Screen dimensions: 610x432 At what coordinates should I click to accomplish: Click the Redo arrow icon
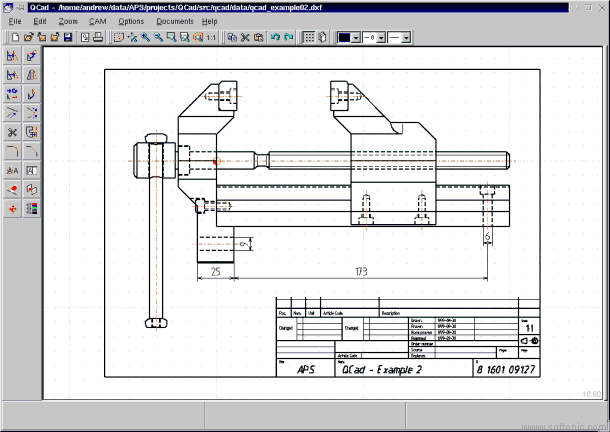[289, 37]
